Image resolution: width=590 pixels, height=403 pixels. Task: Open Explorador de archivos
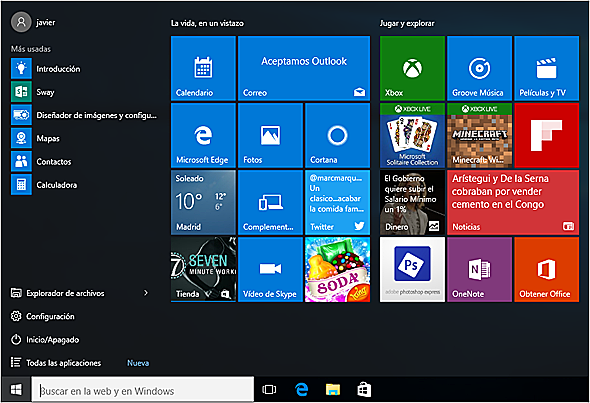point(57,293)
